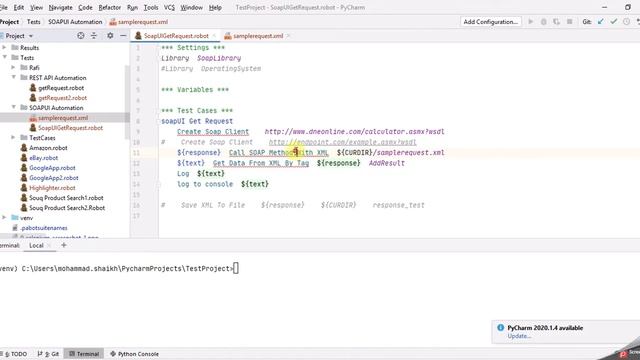The height and width of the screenshot is (360, 640).
Task: Click the info icon in update notification
Action: tap(501, 327)
